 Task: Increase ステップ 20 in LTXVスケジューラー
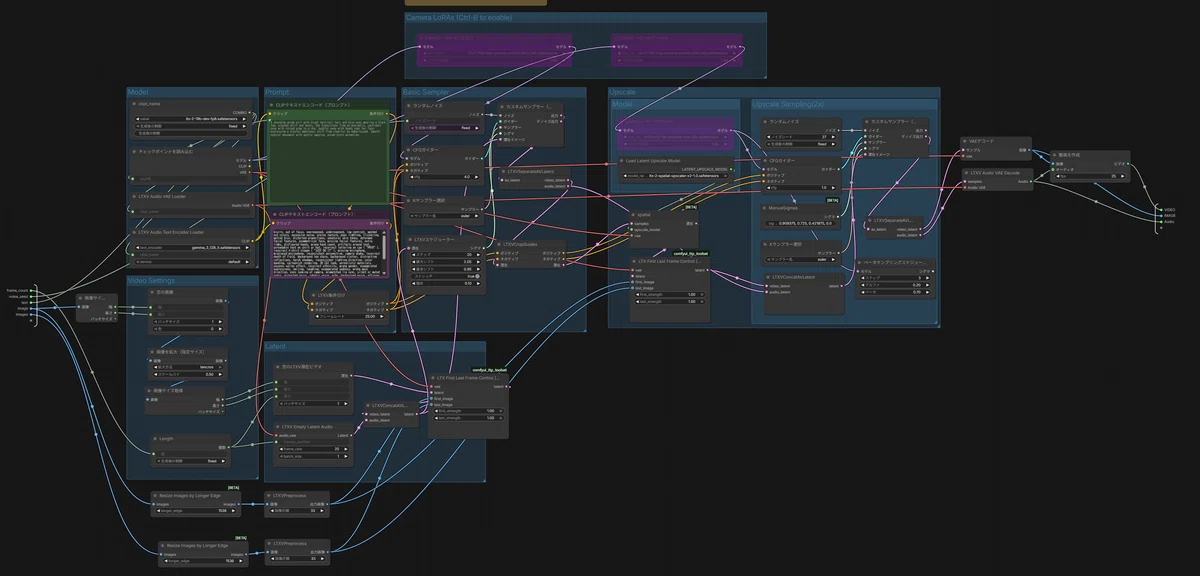tap(477, 255)
